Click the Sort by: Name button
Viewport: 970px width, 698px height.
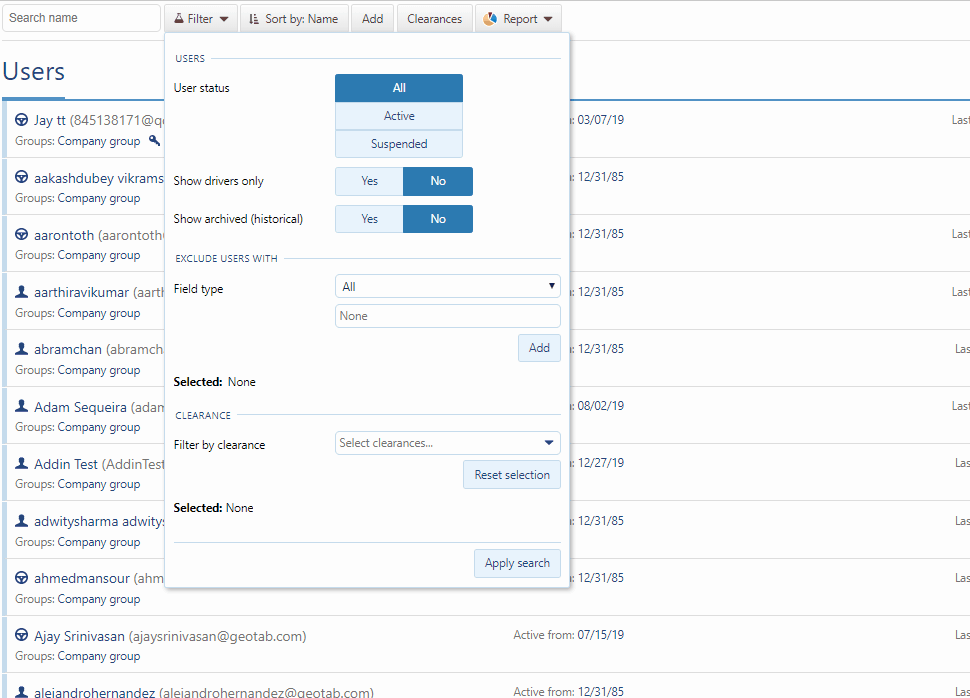point(294,19)
